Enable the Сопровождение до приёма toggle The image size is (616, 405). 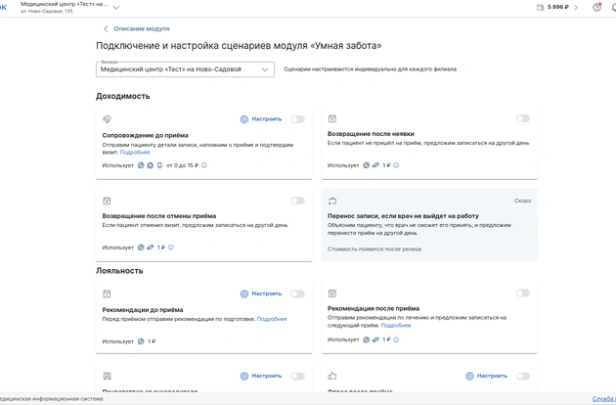(x=297, y=119)
